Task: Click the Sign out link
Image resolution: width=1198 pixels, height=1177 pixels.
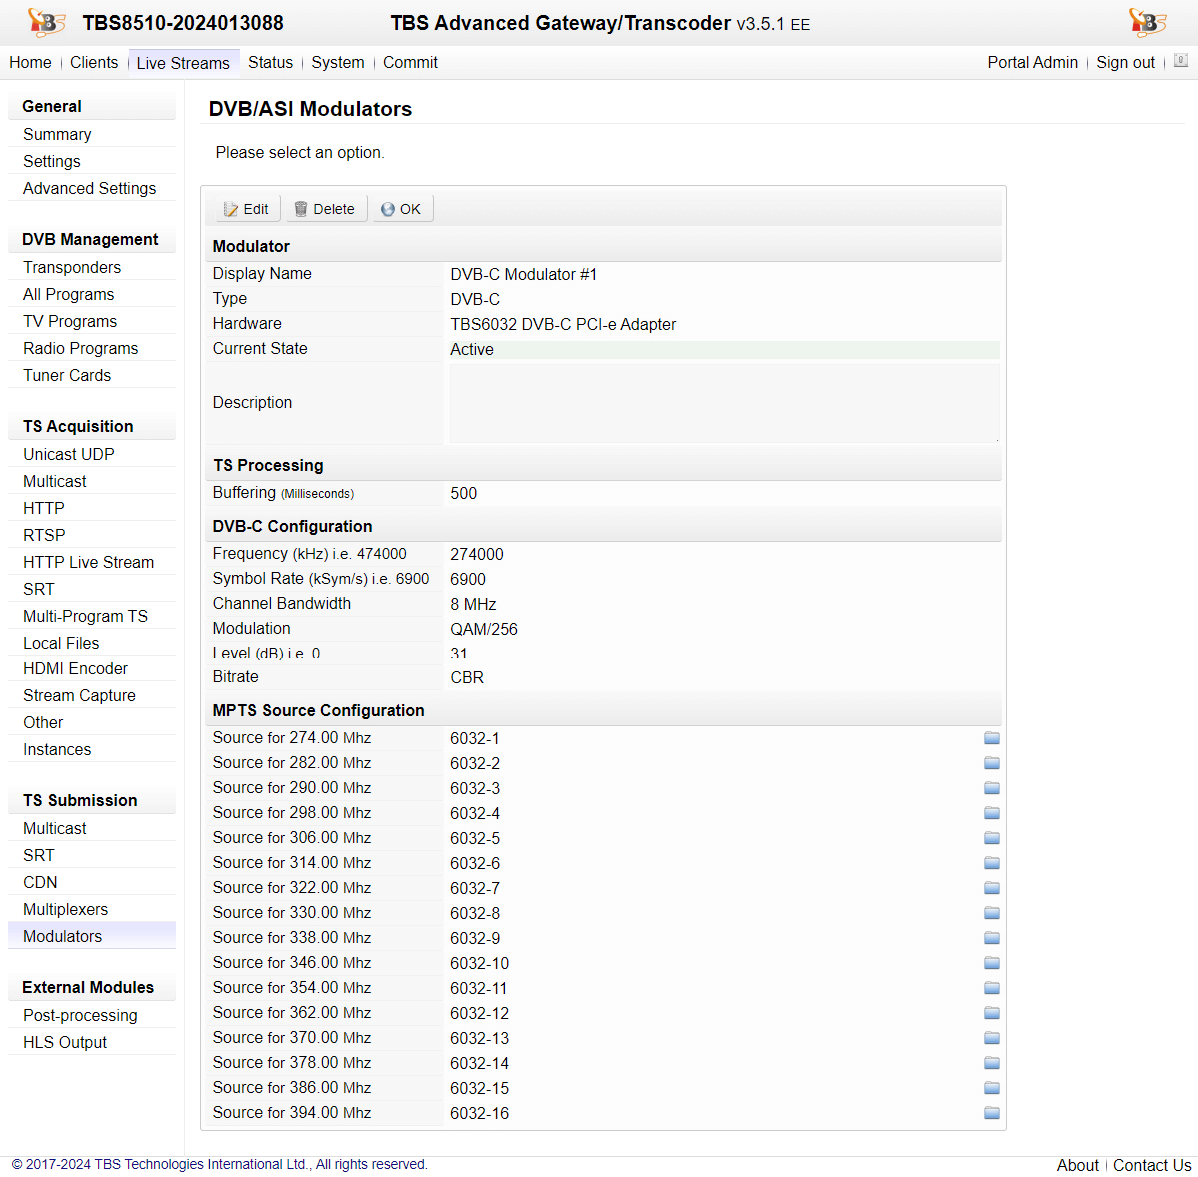Action: click(x=1125, y=62)
